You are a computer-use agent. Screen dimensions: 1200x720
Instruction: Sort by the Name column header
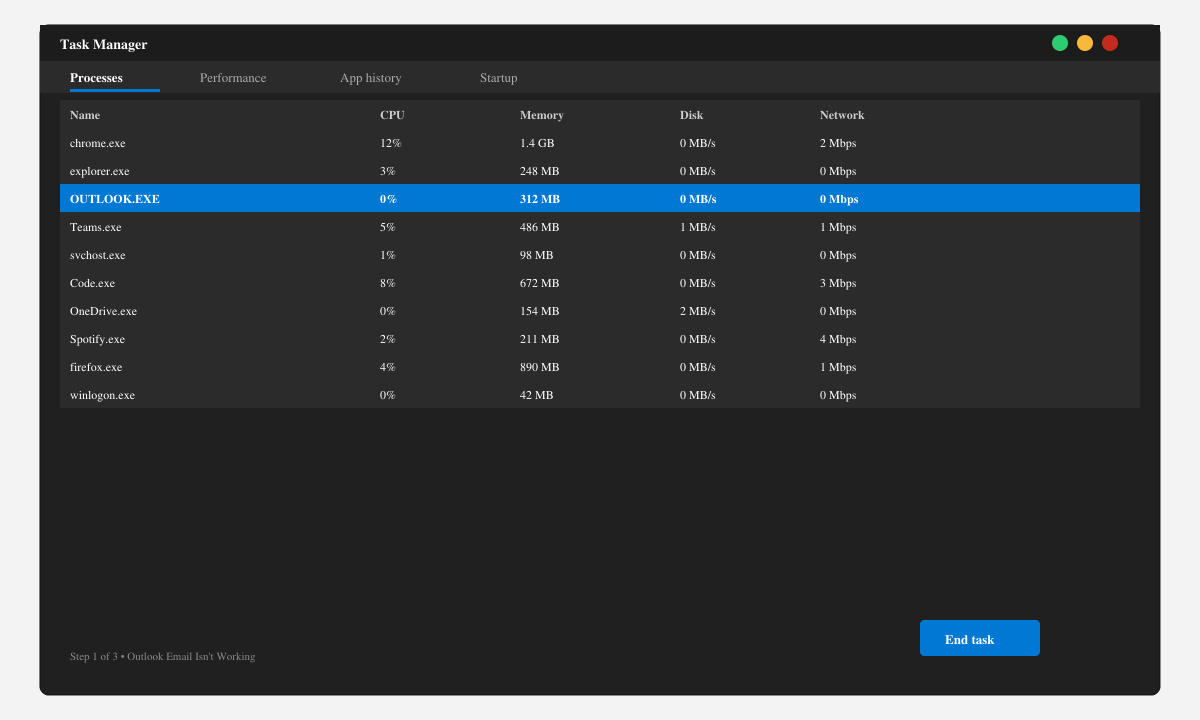[85, 115]
